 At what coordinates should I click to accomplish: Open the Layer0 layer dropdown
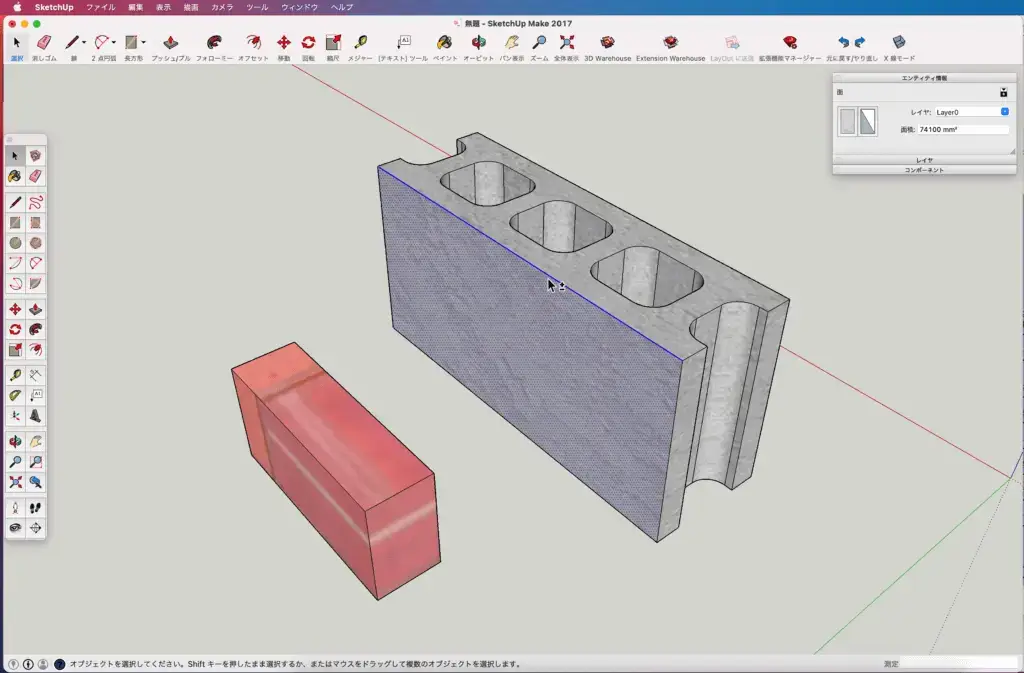click(x=972, y=112)
